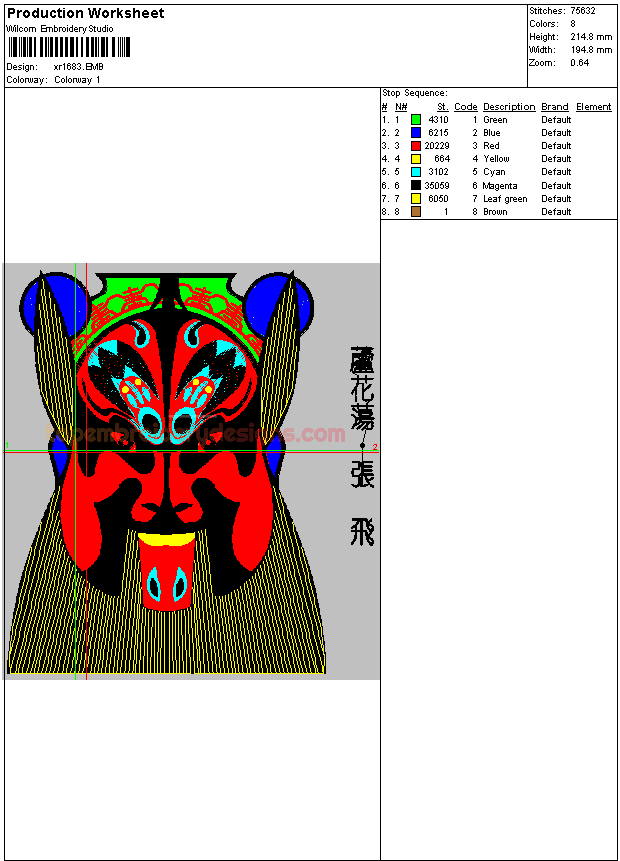Image resolution: width=620 pixels, height=861 pixels.
Task: Click the 'Wilcom Embroidery Studio' text
Action: click(x=60, y=29)
